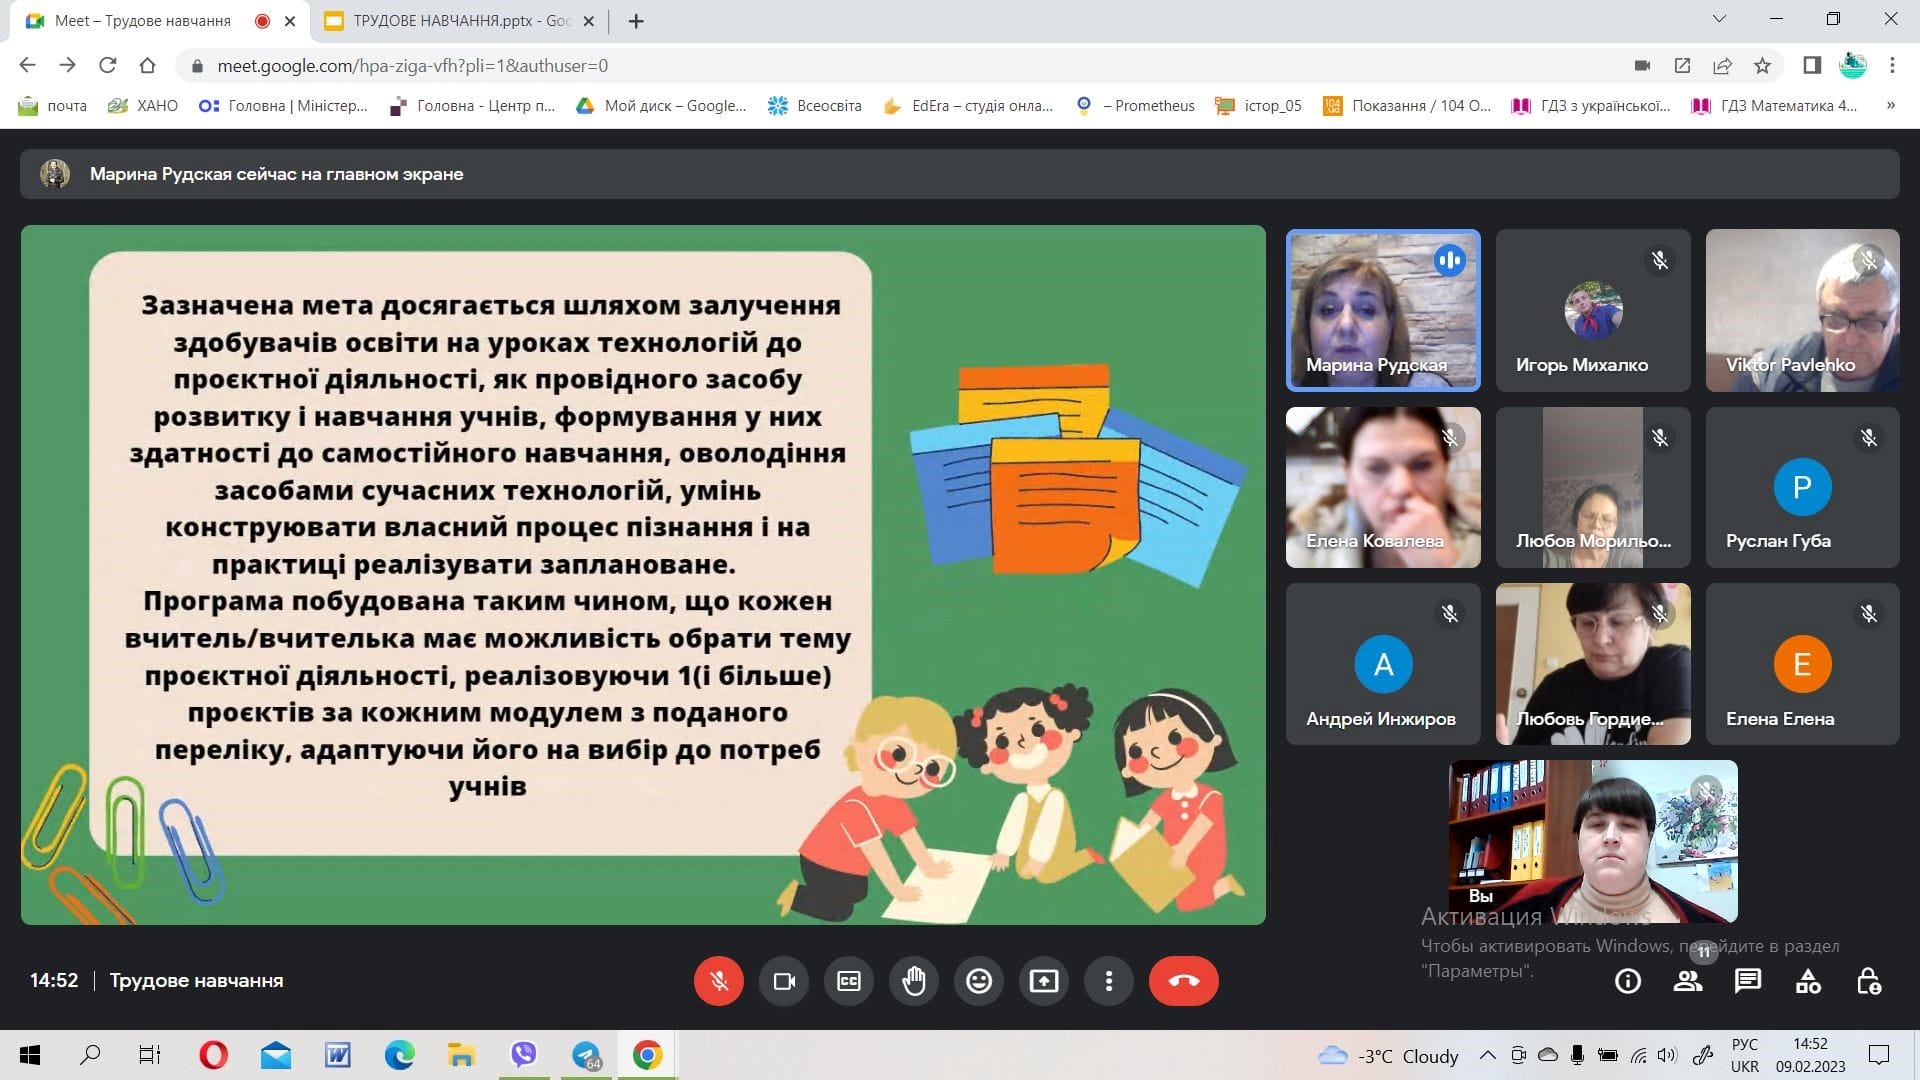Image resolution: width=1920 pixels, height=1080 pixels.
Task: Switch to the Meet – Трудове навчання tab
Action: pos(142,21)
